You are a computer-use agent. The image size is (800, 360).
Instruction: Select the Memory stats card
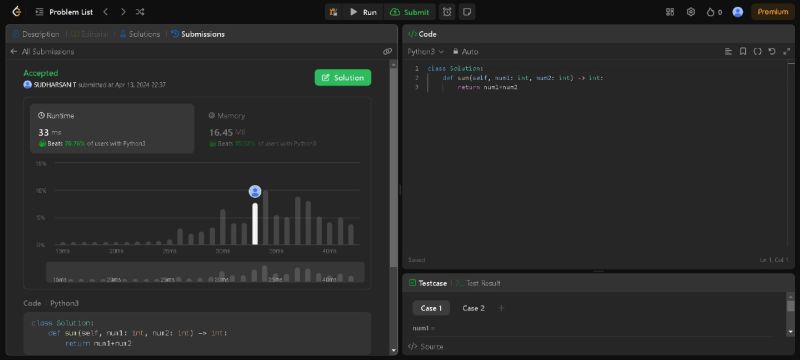tap(283, 128)
